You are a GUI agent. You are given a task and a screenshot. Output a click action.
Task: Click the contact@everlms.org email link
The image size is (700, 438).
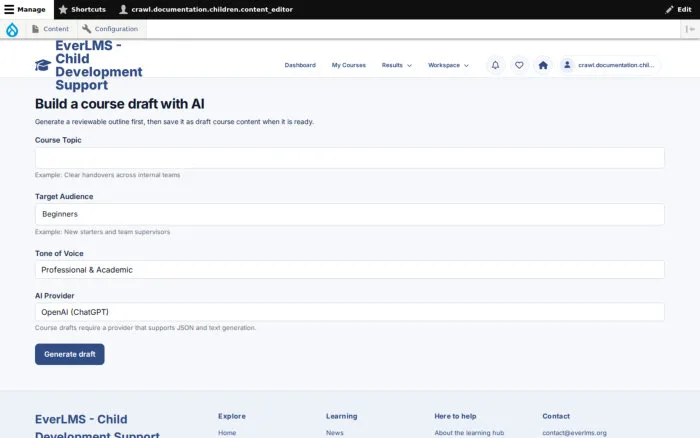click(575, 433)
